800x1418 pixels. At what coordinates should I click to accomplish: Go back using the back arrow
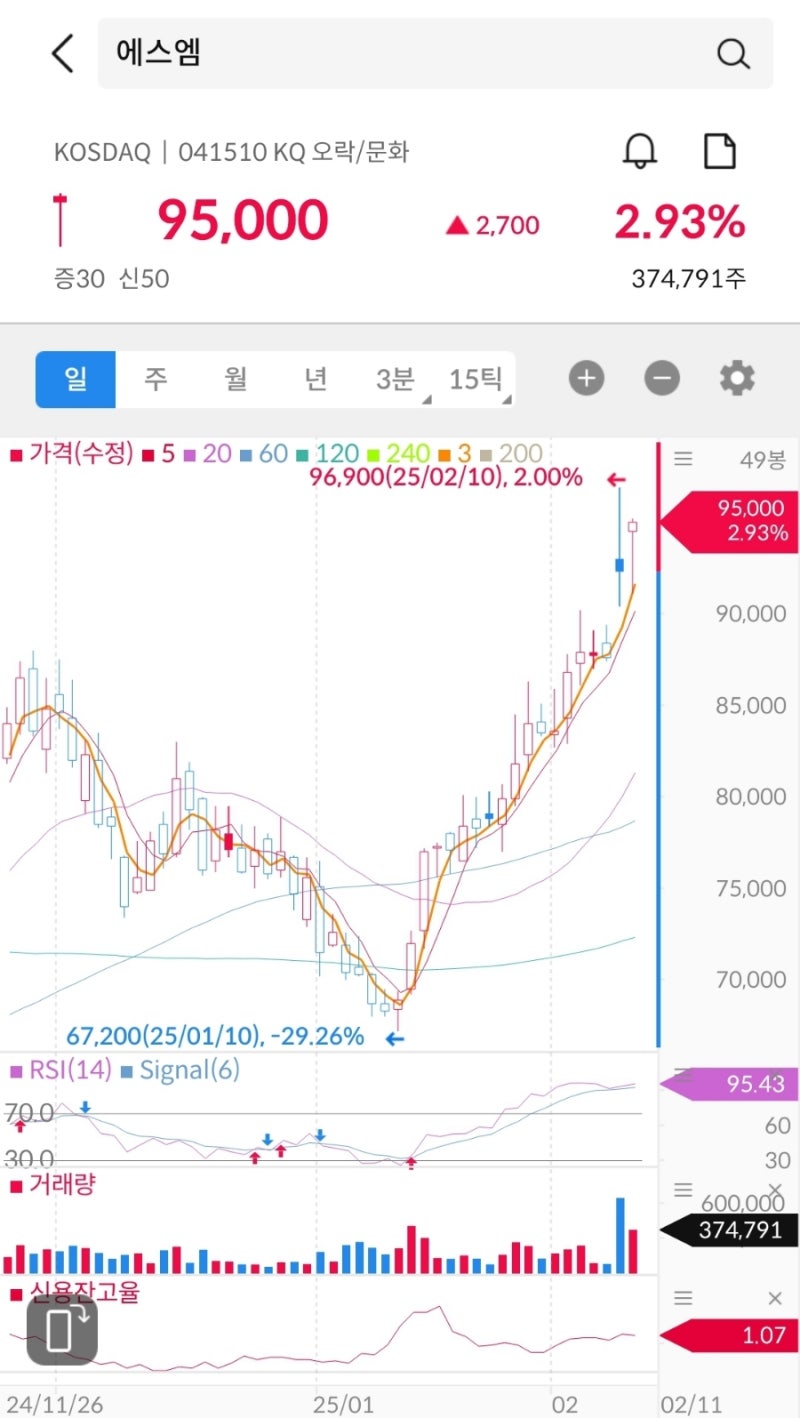tap(61, 53)
